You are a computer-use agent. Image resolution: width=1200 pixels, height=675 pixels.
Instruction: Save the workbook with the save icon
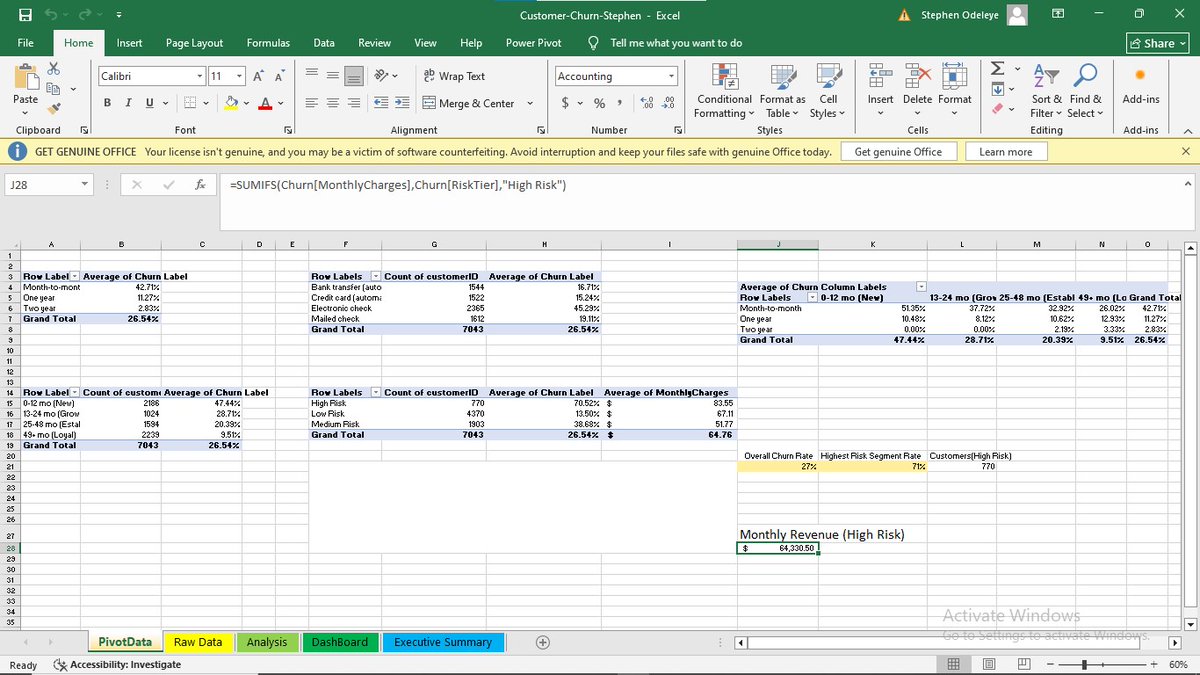24,15
